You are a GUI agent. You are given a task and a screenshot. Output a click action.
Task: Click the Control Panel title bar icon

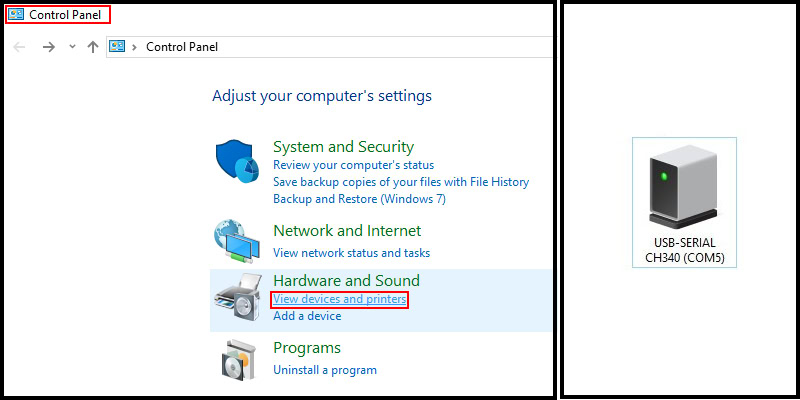tap(16, 15)
